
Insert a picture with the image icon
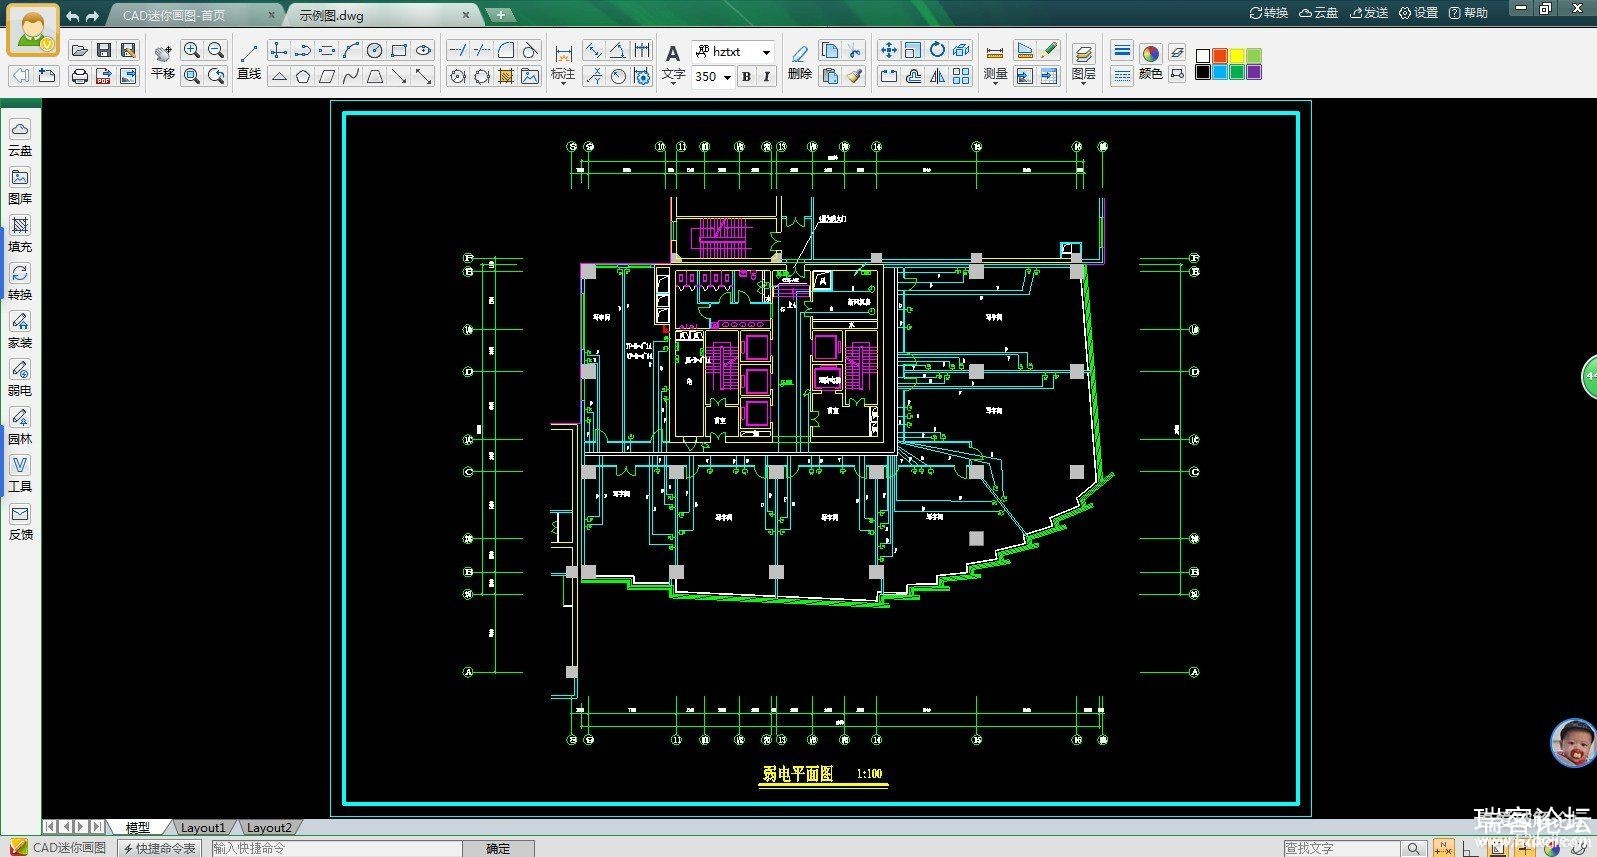[x=530, y=76]
